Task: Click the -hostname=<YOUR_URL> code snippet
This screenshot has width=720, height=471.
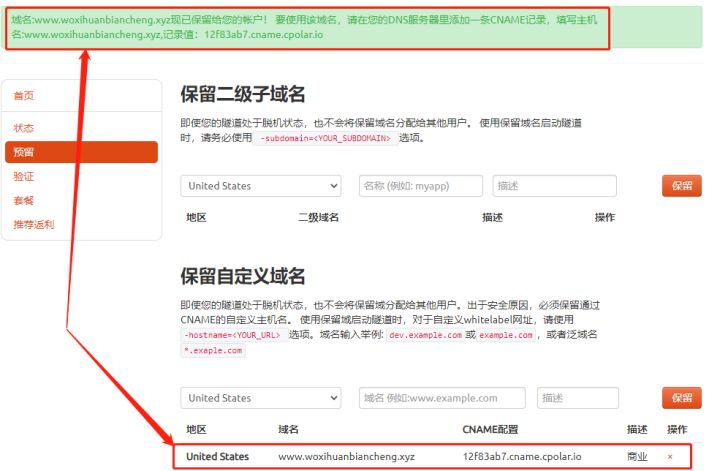Action: [234, 335]
